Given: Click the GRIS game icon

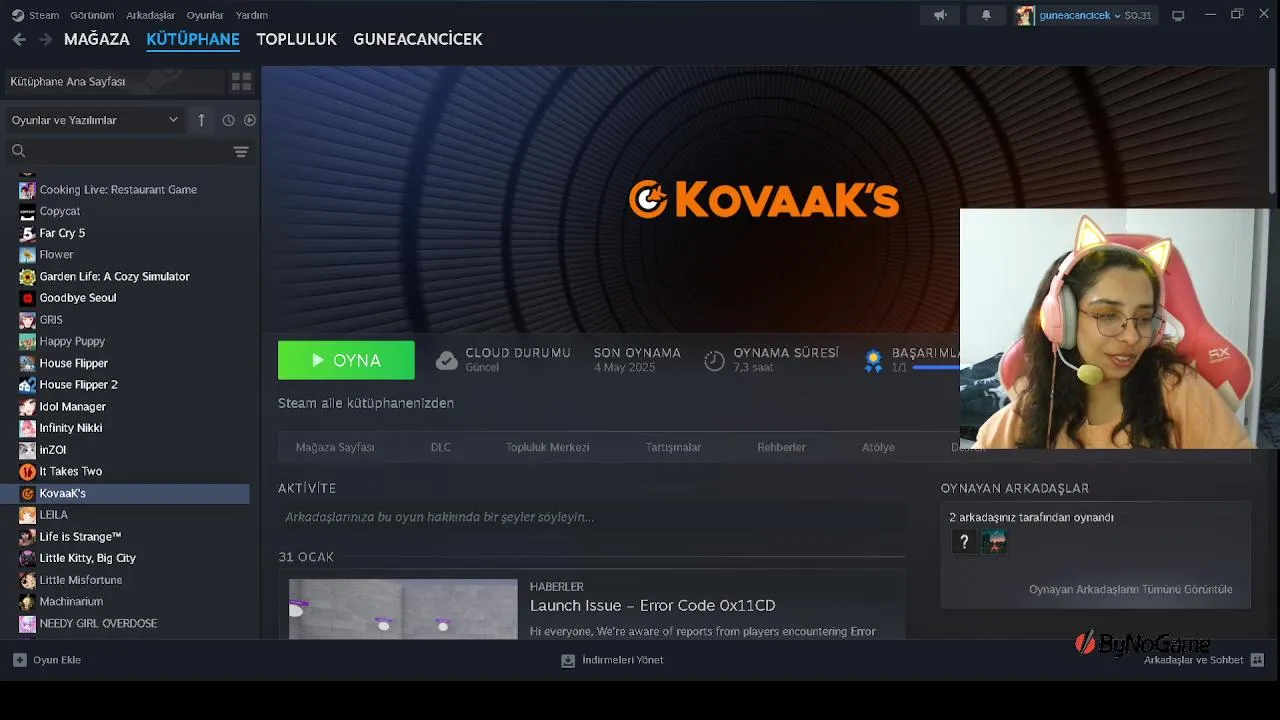Looking at the screenshot, I should [x=27, y=320].
